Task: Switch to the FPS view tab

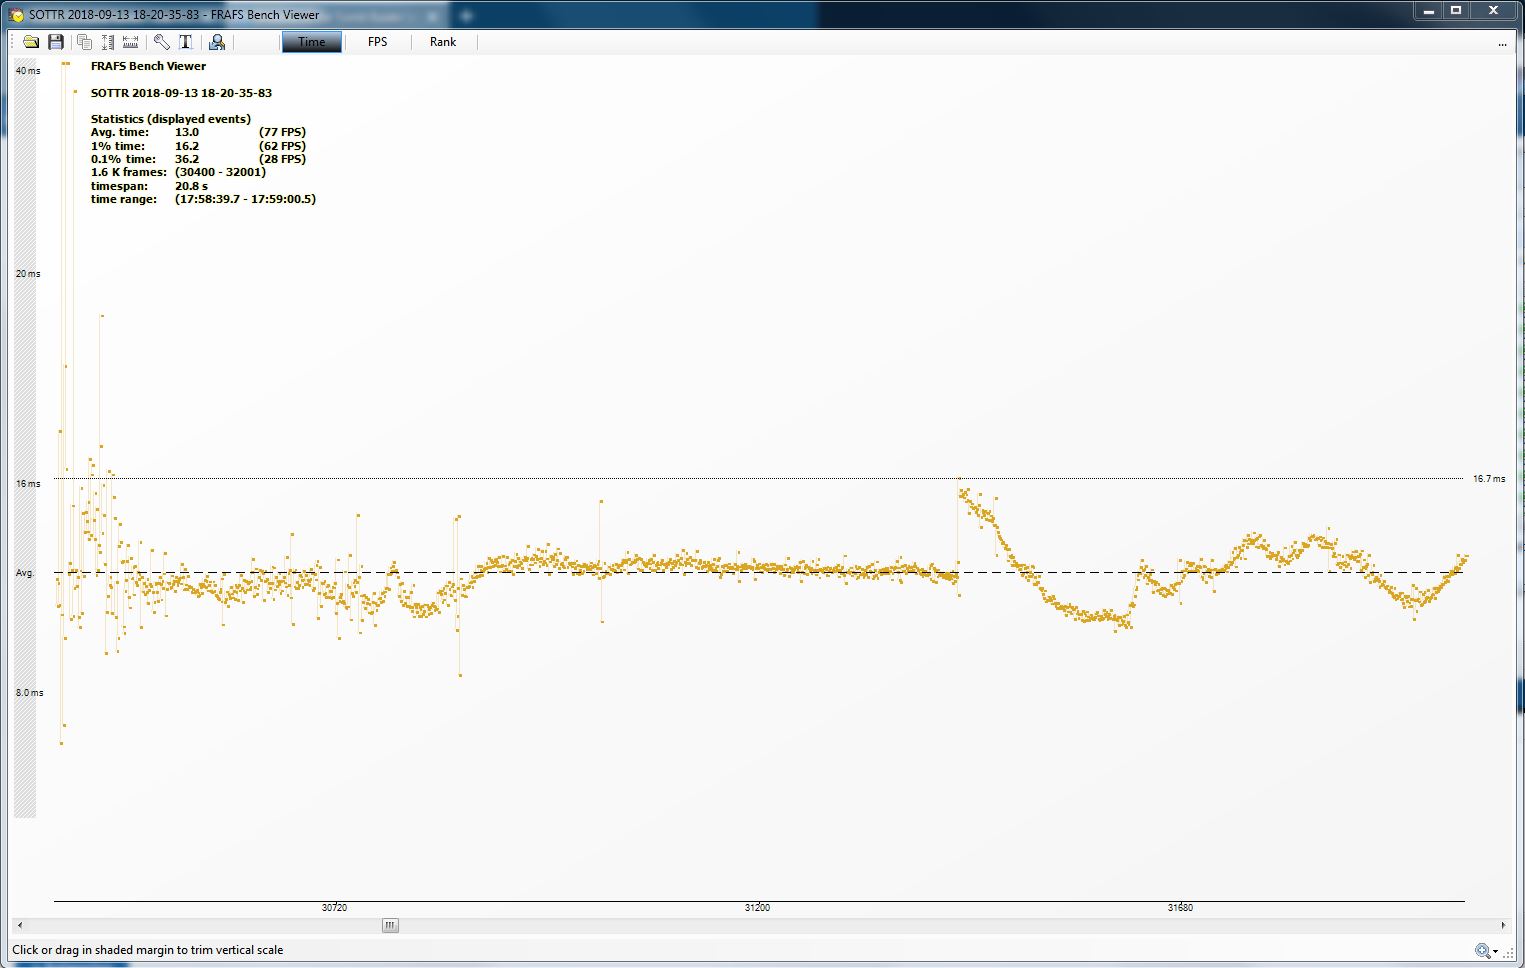Action: [x=377, y=42]
